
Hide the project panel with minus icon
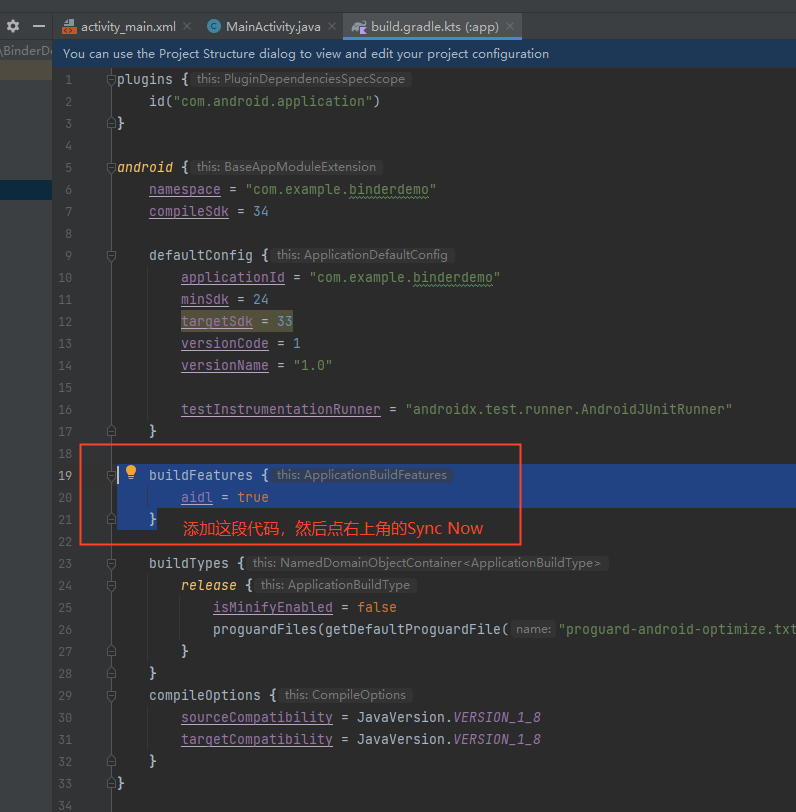[39, 26]
